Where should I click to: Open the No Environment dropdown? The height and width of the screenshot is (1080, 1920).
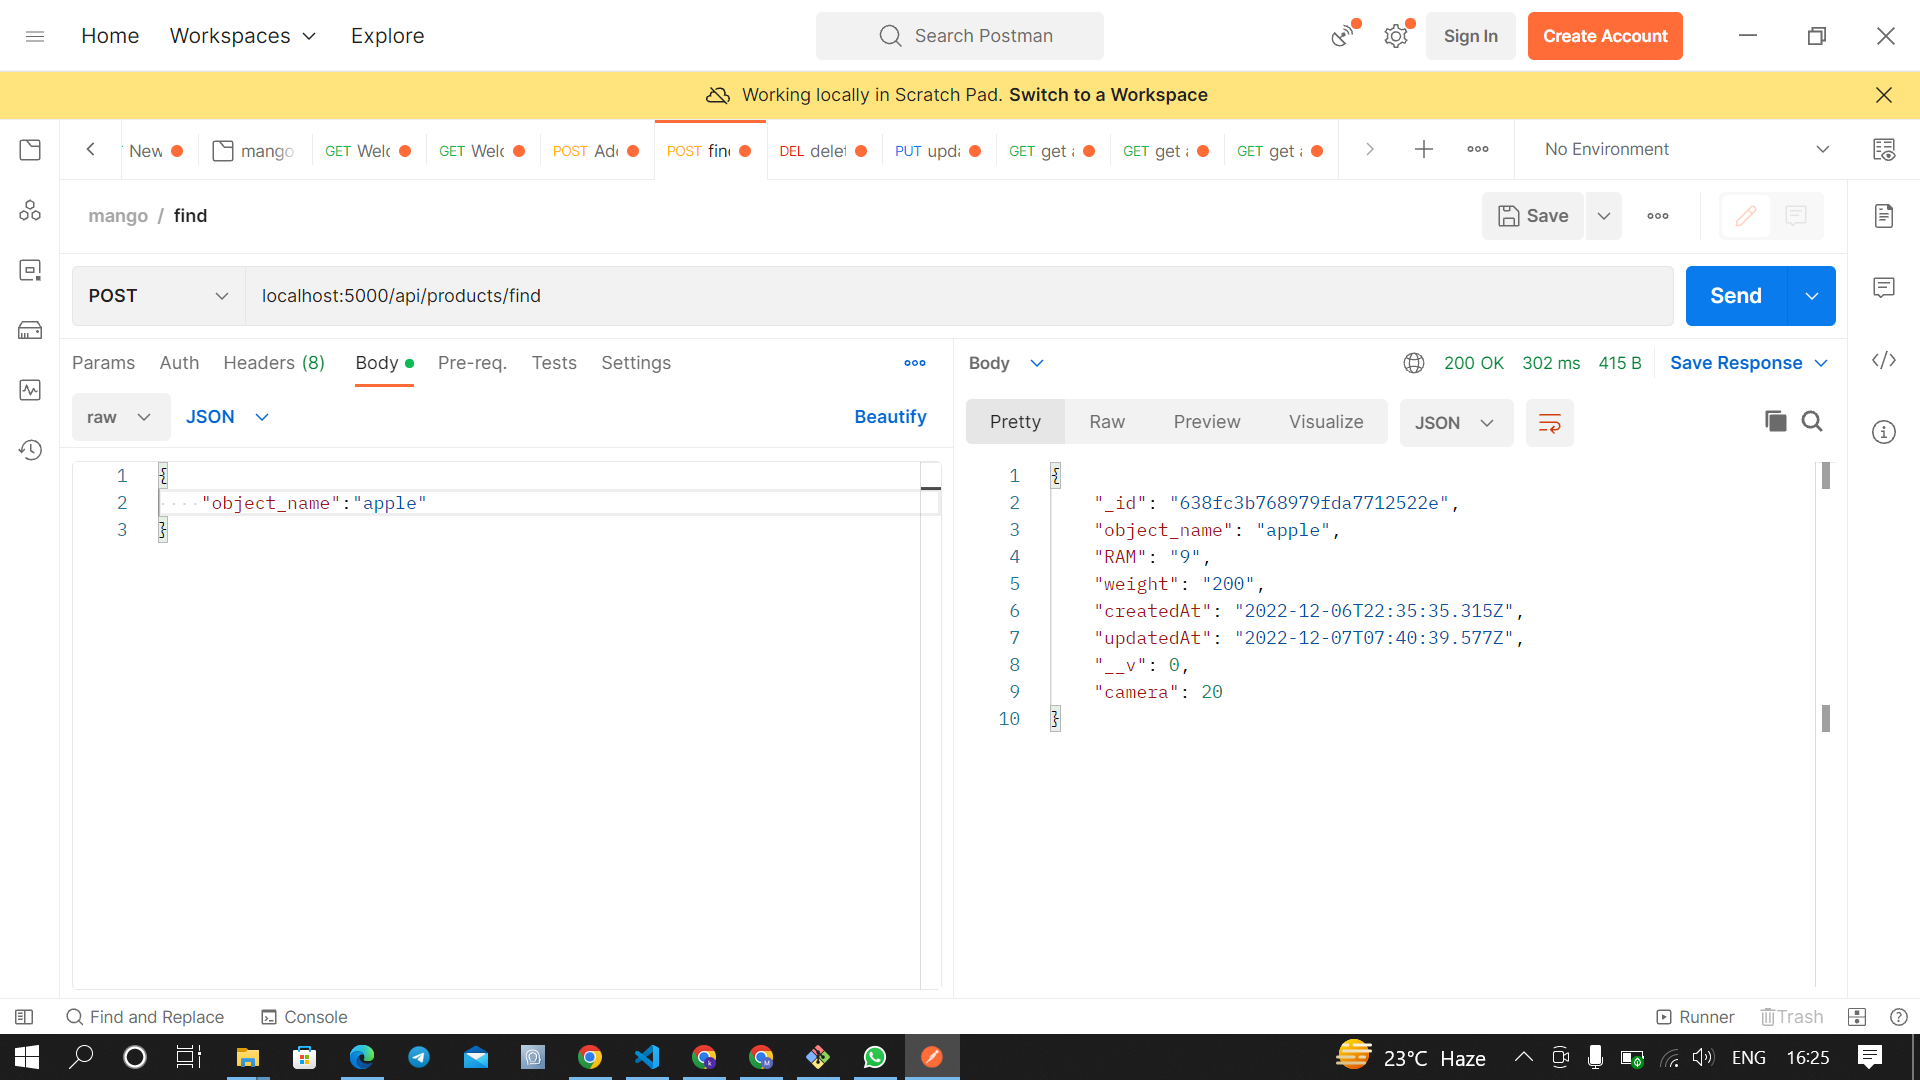(x=1687, y=149)
